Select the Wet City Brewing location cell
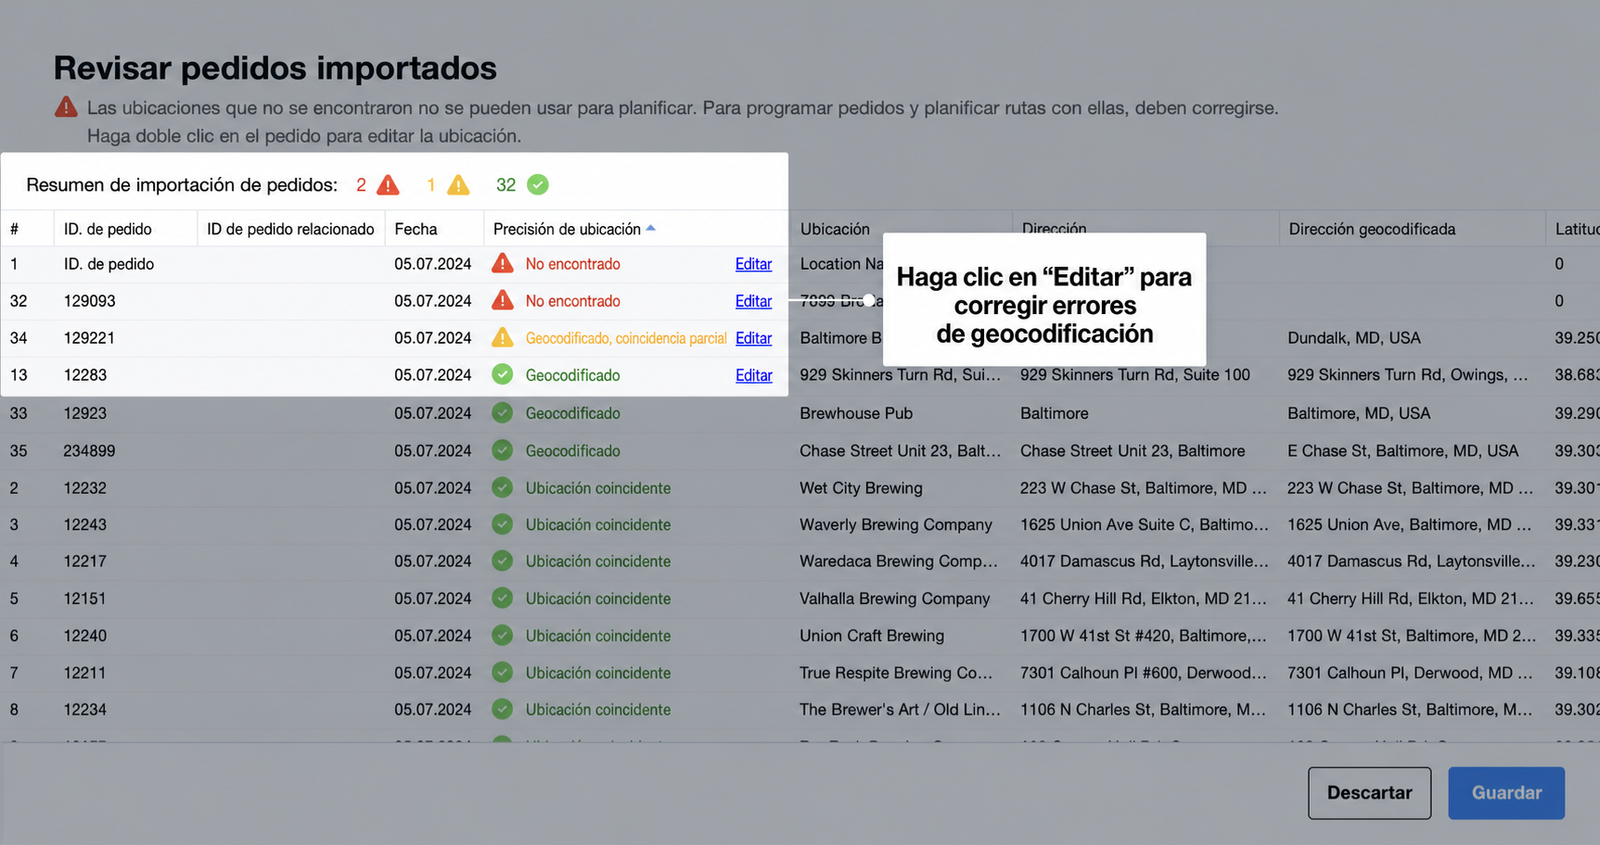The image size is (1600, 845). coord(861,488)
